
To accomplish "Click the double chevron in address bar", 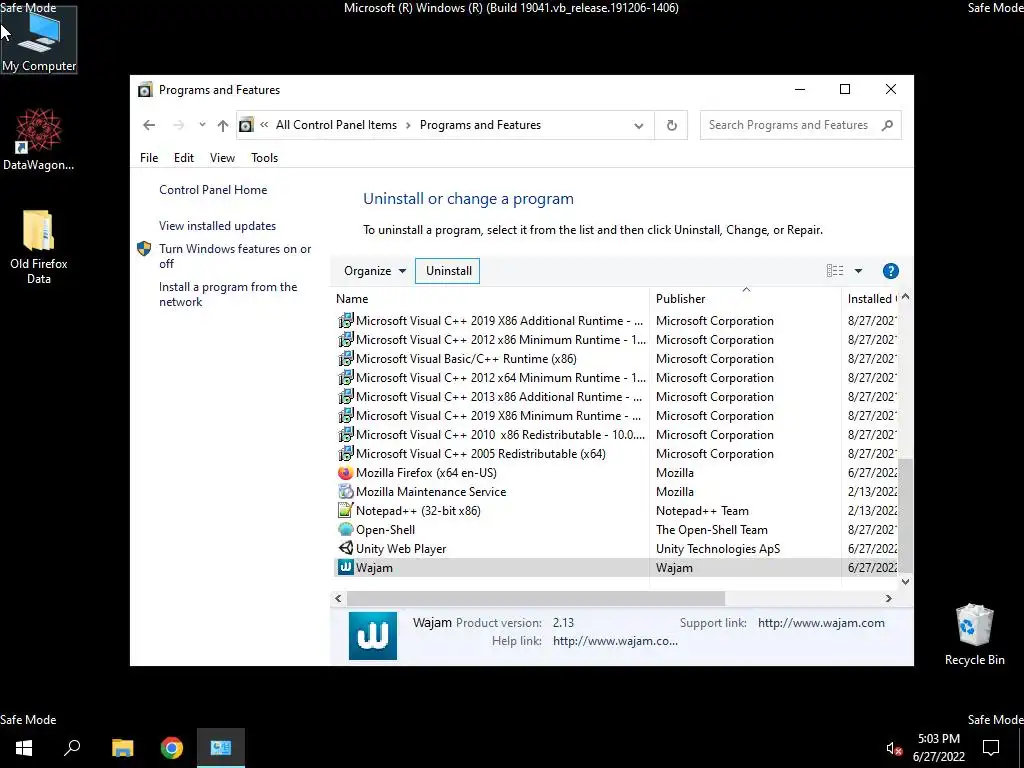I will (264, 125).
